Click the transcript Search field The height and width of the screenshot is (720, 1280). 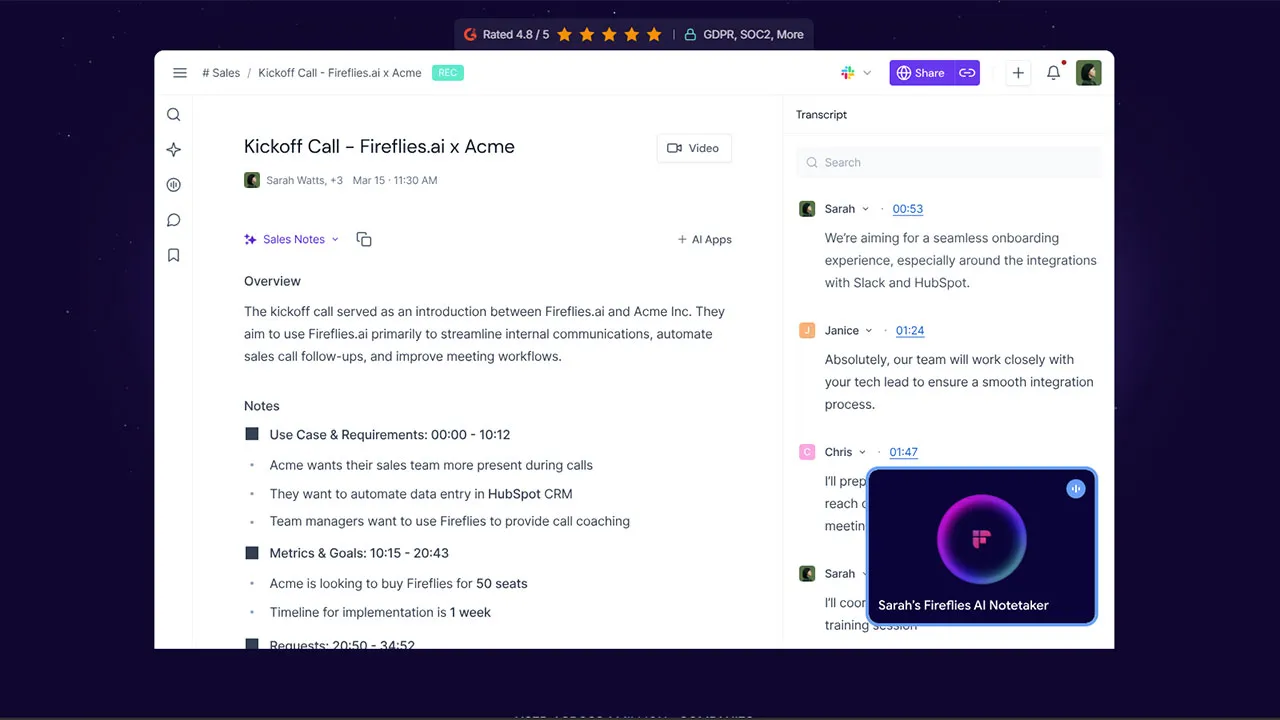pos(948,162)
